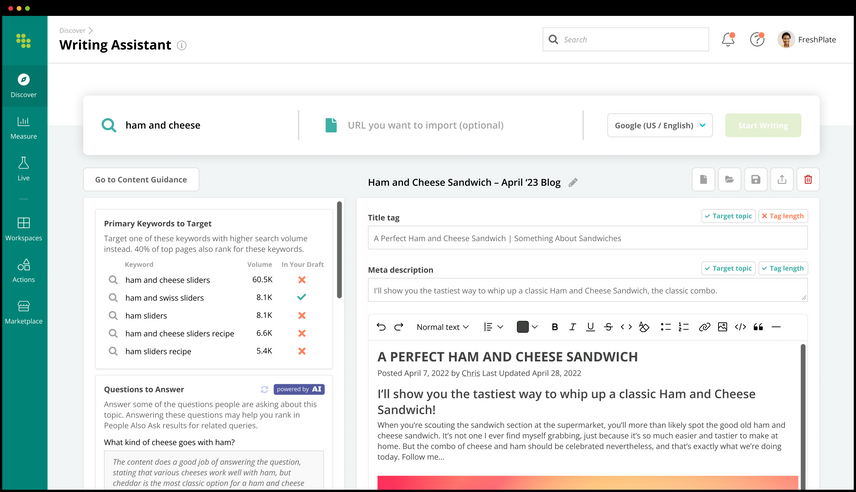The image size is (856, 492).
Task: Insert an image in the editor
Action: (722, 327)
